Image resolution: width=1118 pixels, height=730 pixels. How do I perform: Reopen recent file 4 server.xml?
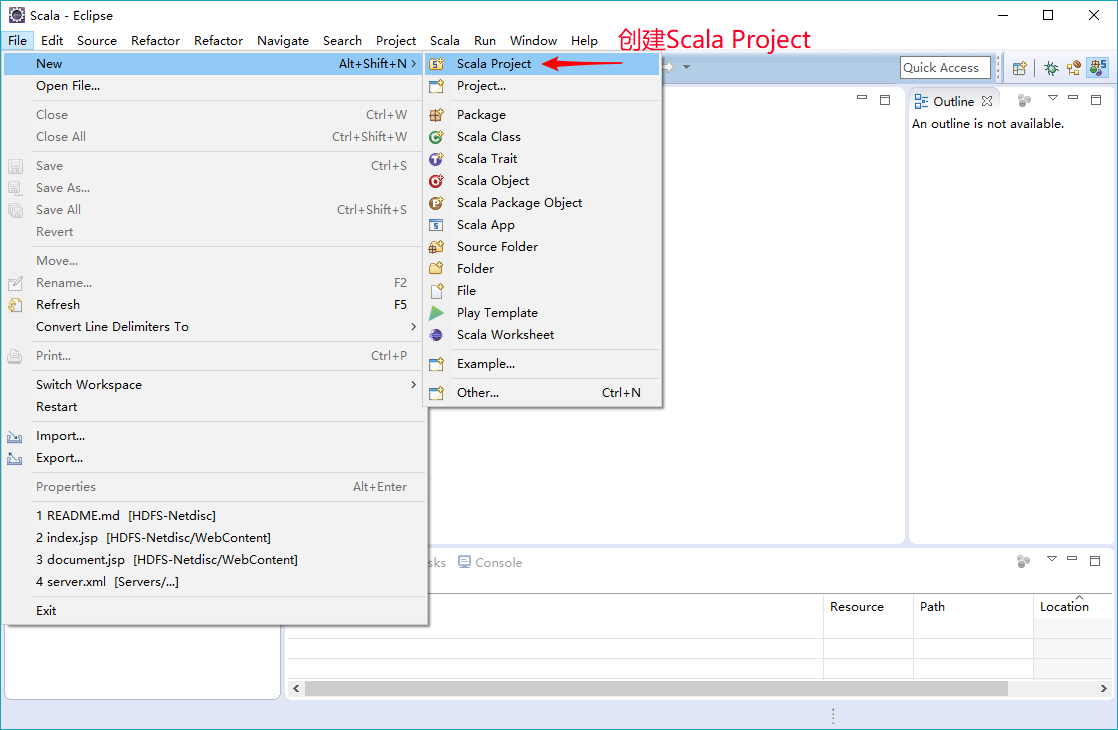click(x=214, y=582)
